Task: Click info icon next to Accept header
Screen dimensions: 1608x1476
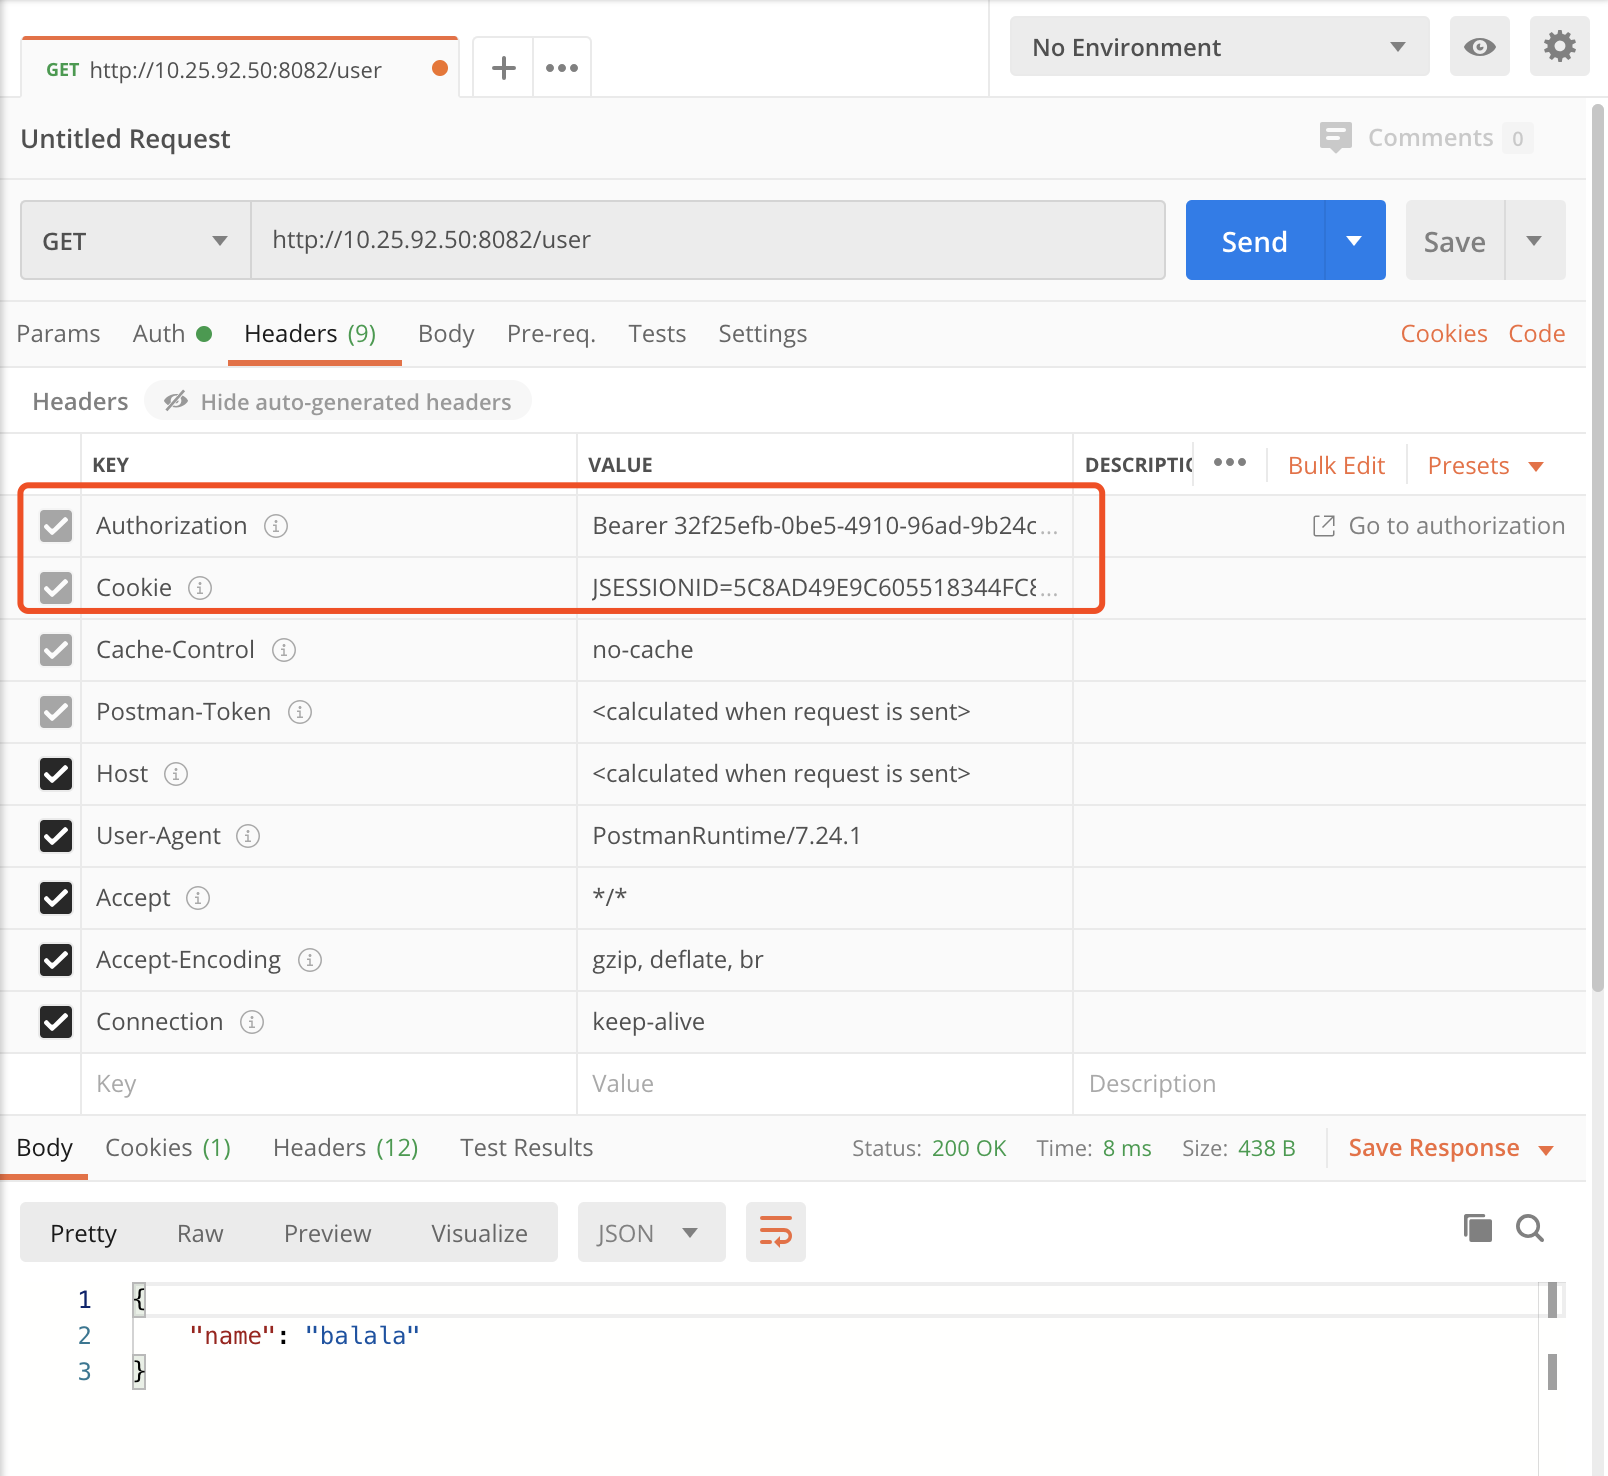Action: (x=198, y=898)
